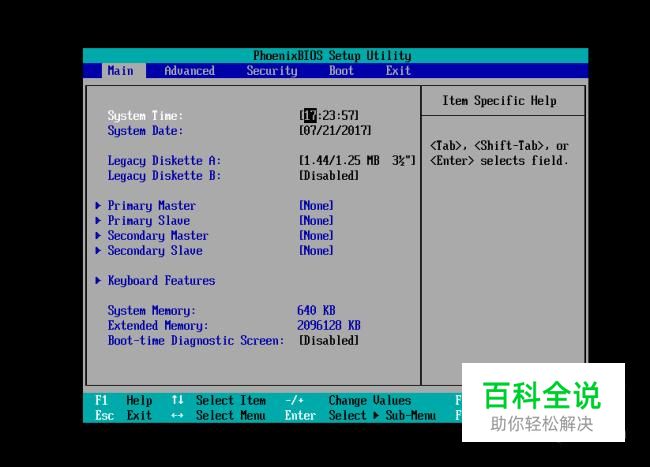Viewport: 650px width, 467px height.
Task: Select the System Date value 07/21/2017
Action: click(x=335, y=131)
